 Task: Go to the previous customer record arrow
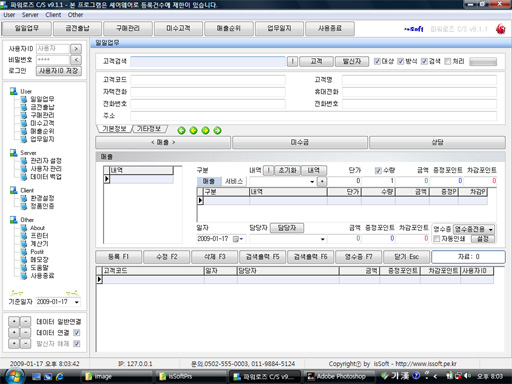pyautogui.click(x=193, y=130)
